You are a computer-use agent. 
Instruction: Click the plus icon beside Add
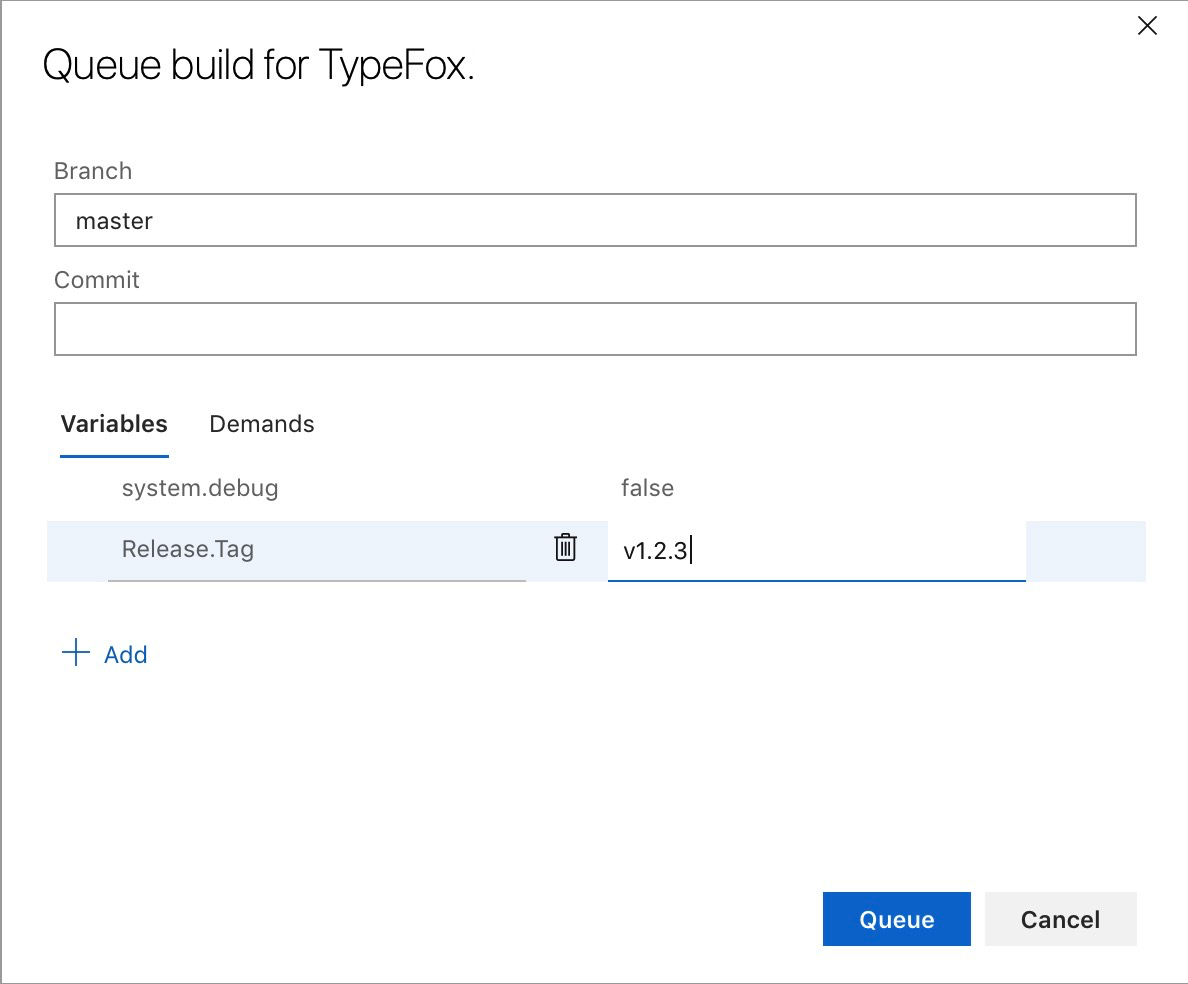(76, 652)
